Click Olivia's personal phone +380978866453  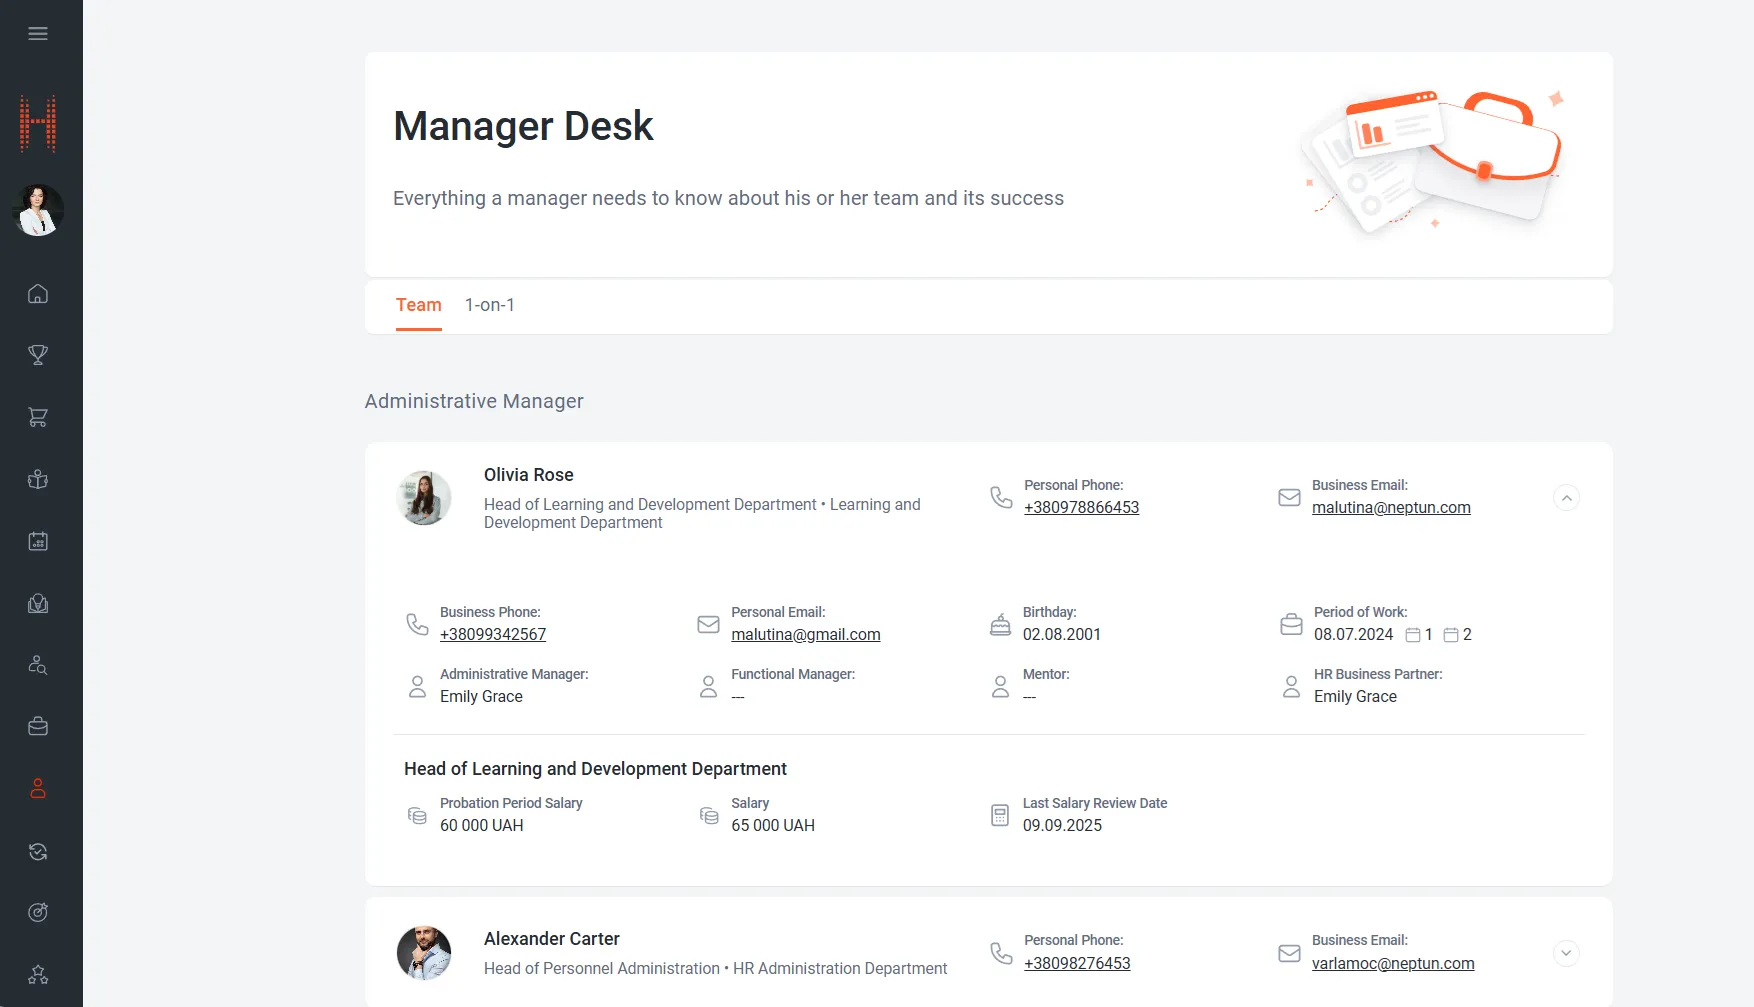(1081, 508)
